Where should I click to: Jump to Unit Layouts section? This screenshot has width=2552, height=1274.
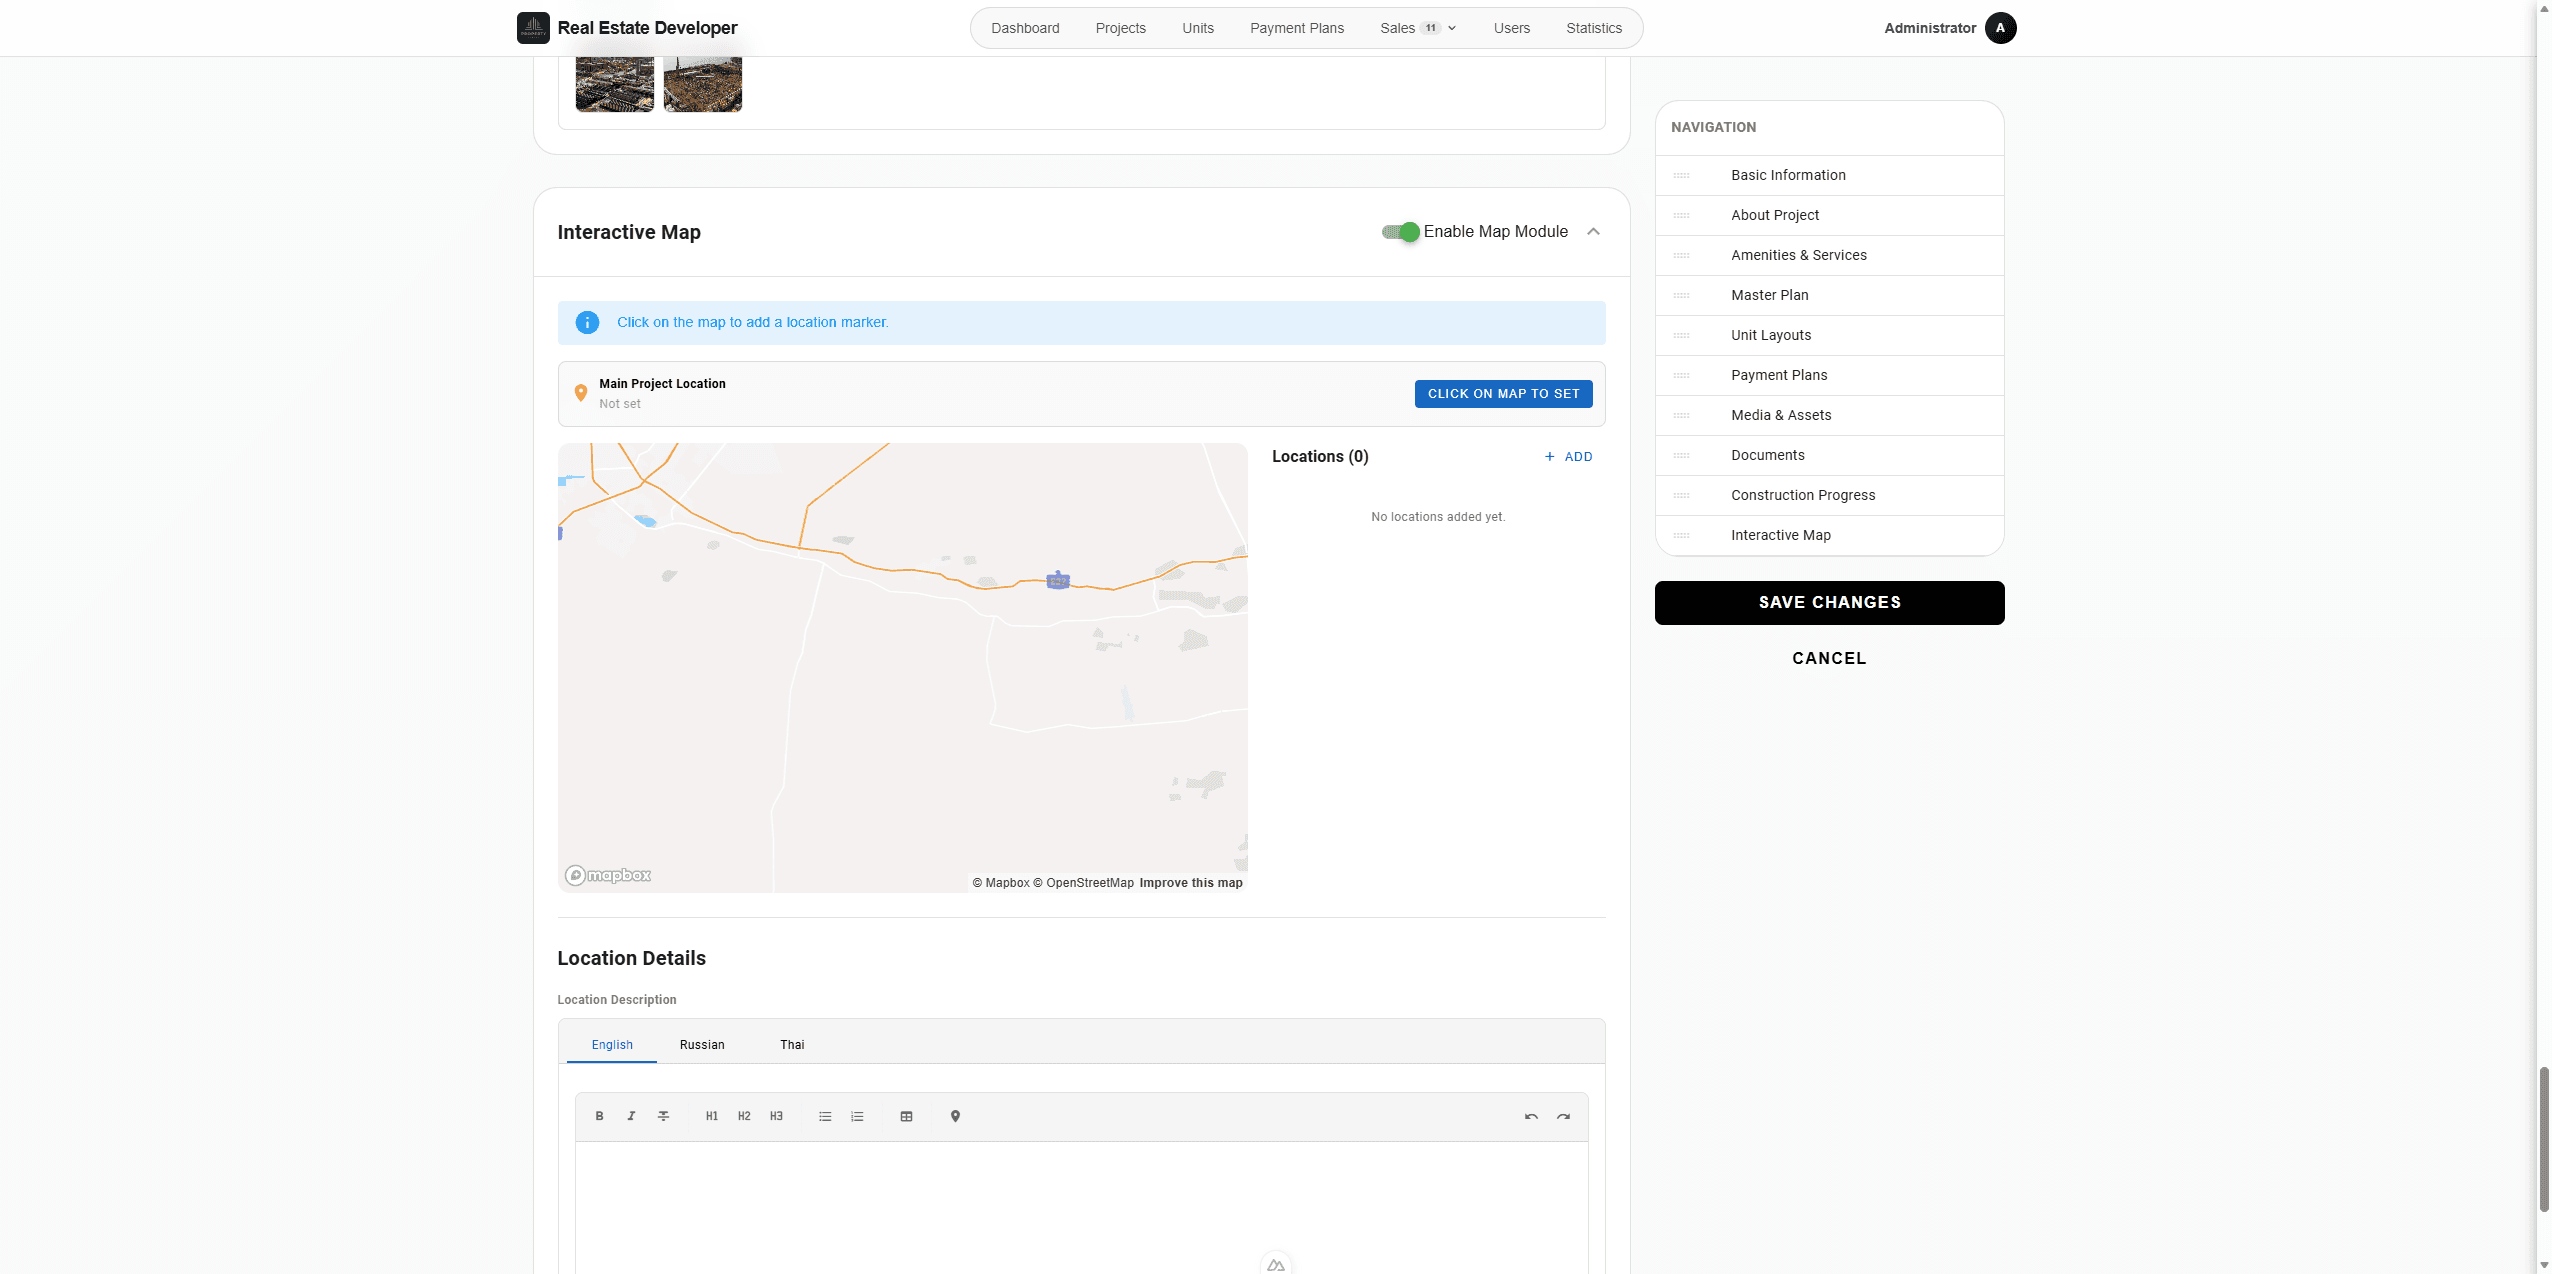click(x=1770, y=335)
